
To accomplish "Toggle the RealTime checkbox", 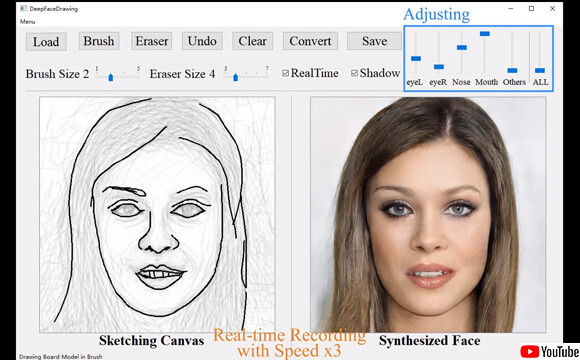I will (x=285, y=73).
